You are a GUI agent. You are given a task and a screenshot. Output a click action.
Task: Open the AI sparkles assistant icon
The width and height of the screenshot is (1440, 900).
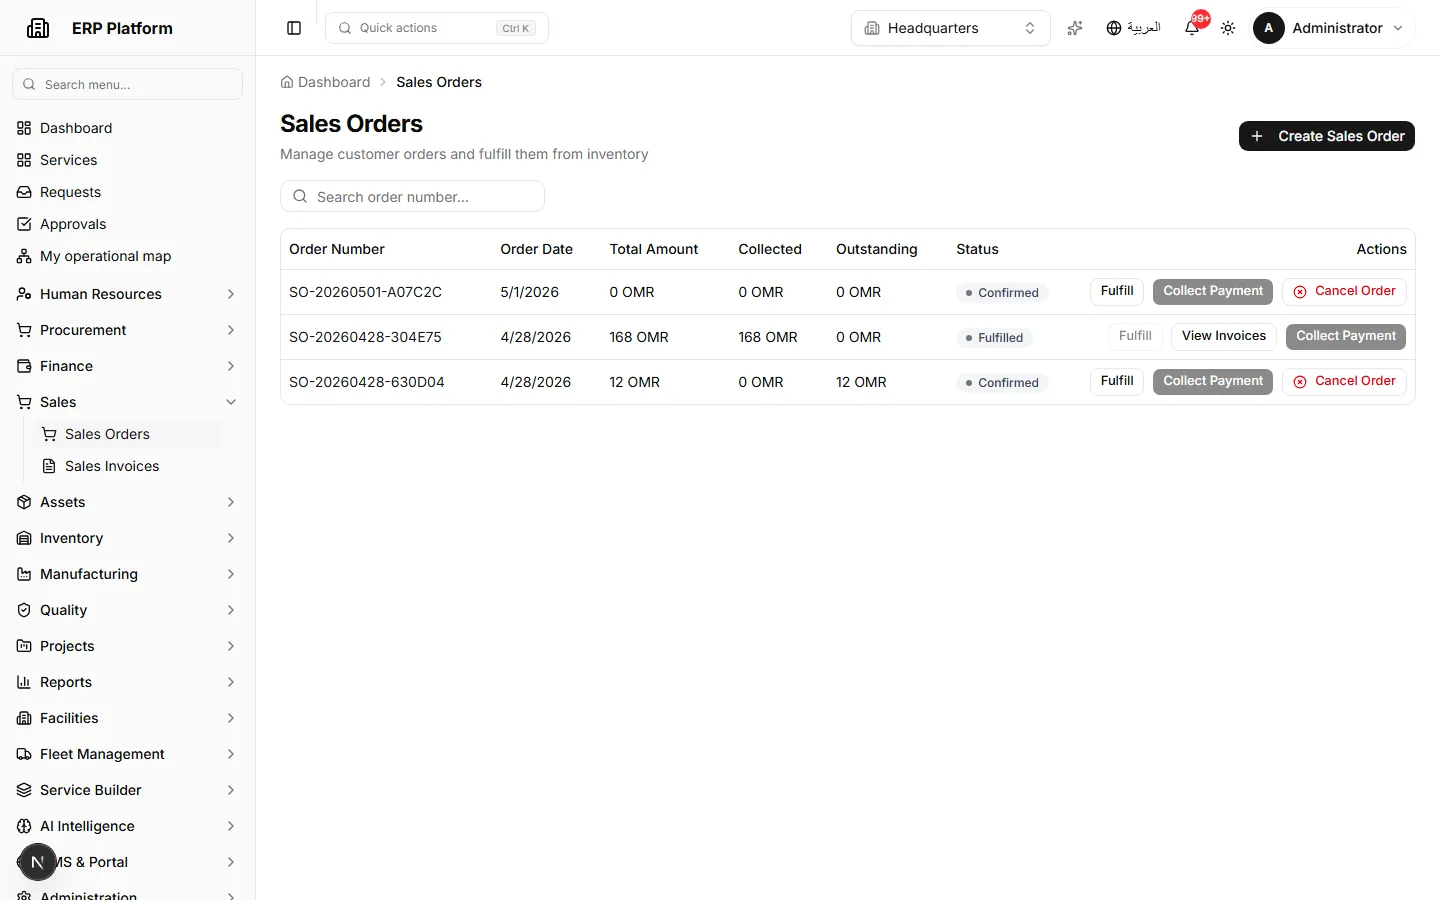pyautogui.click(x=1075, y=28)
